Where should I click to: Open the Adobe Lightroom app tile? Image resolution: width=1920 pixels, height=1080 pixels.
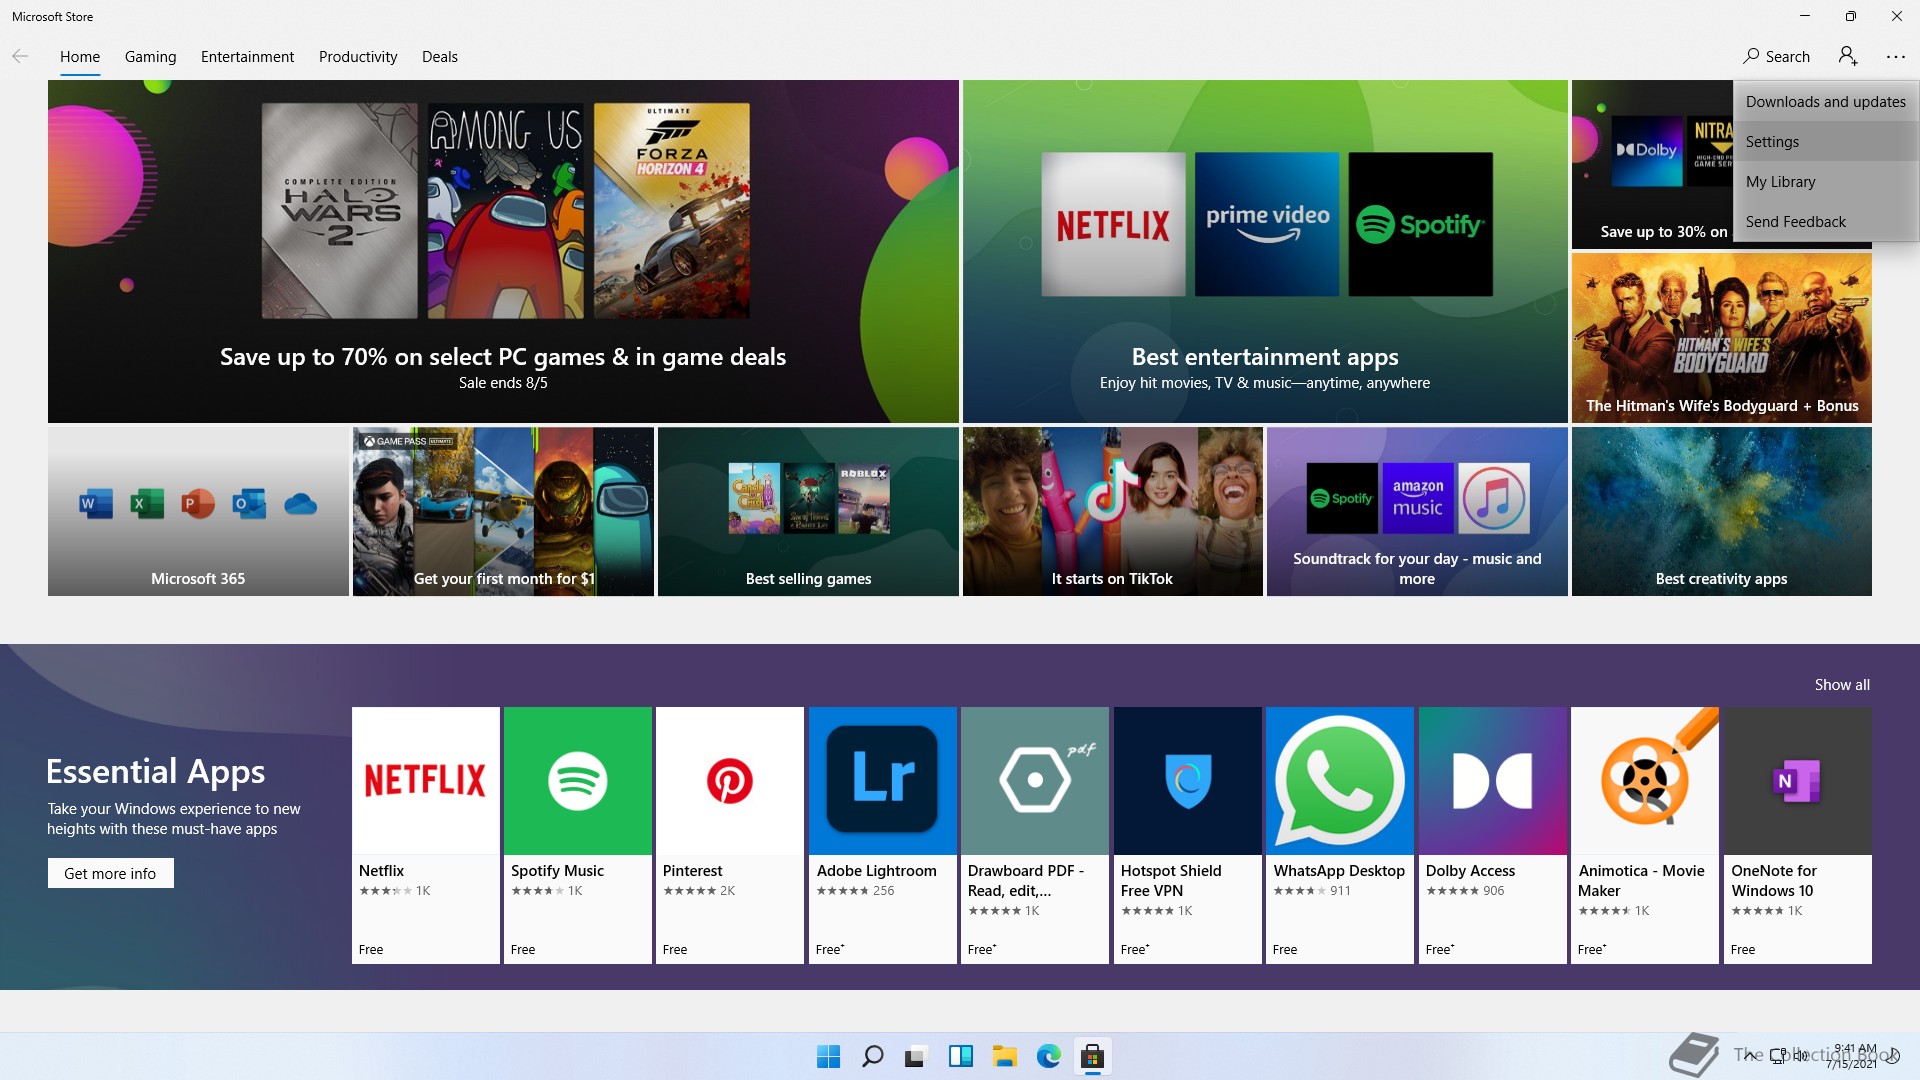point(883,835)
